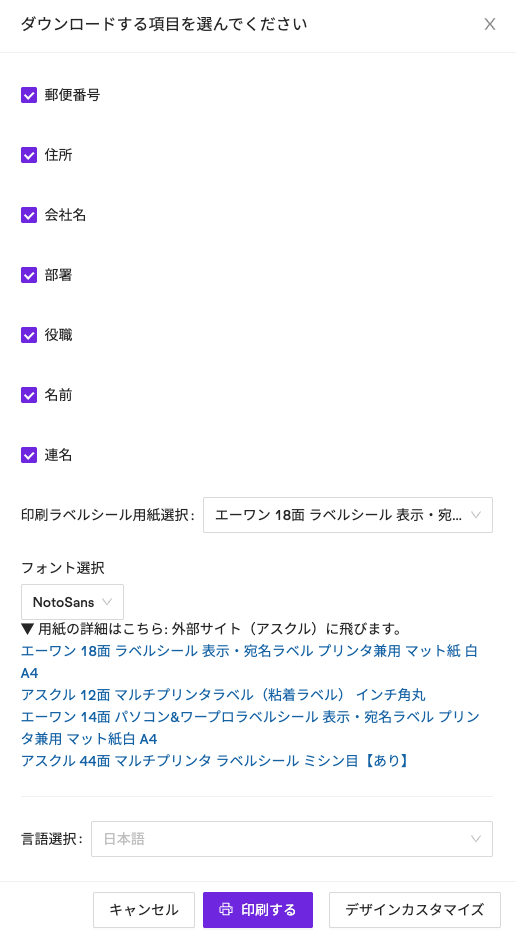Close the download items dialog with X
The image size is (516, 932).
click(x=489, y=24)
